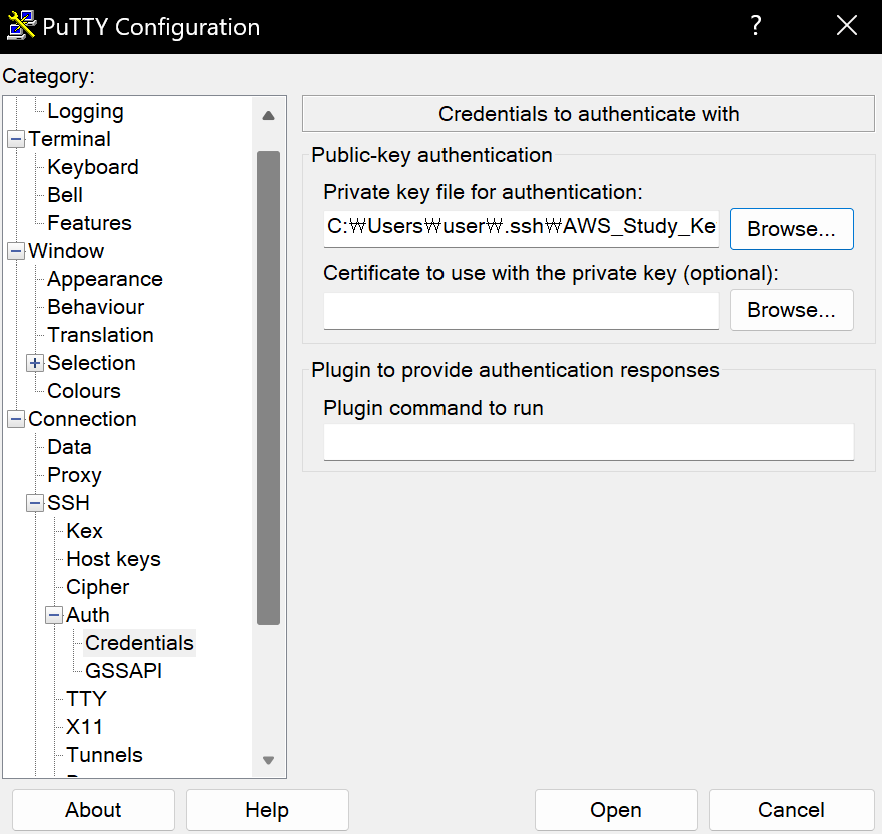Open the Data settings
The image size is (882, 834).
click(69, 447)
